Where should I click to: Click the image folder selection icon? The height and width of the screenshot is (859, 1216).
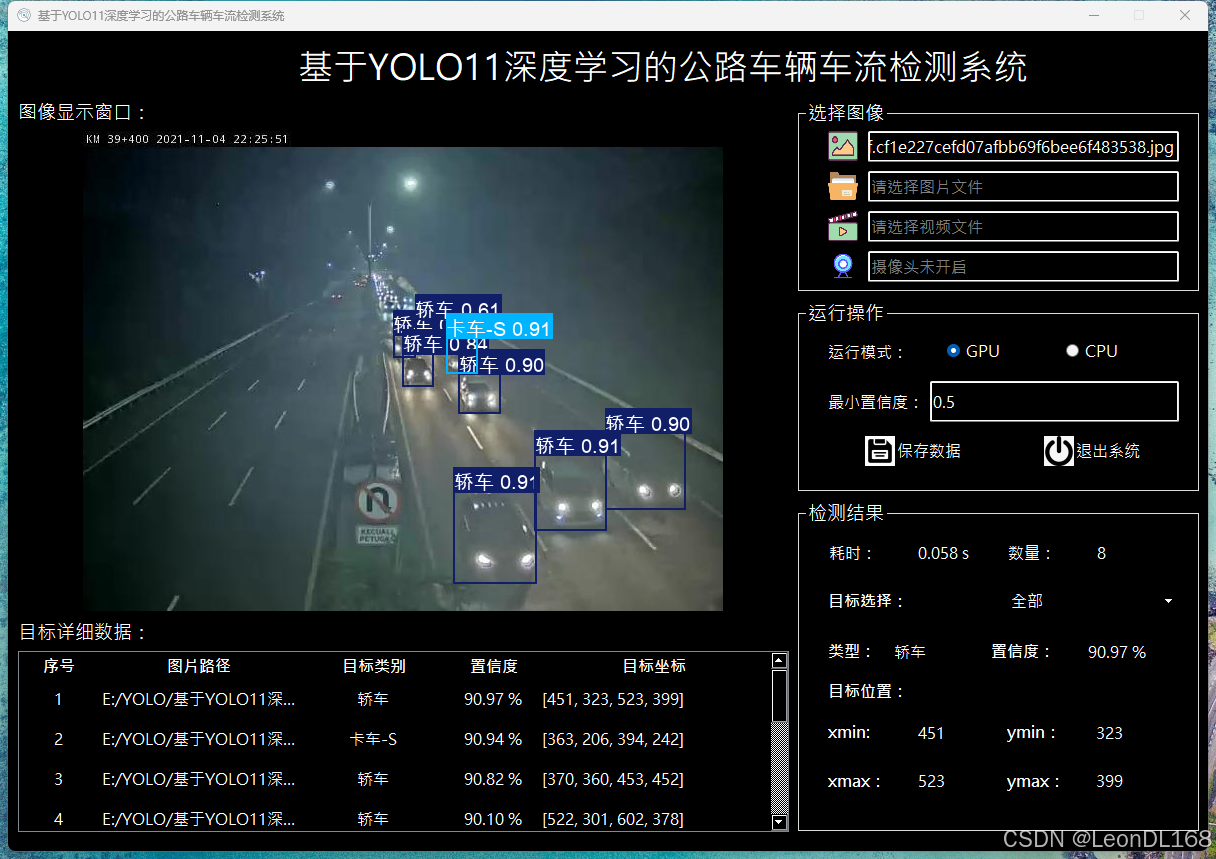click(x=843, y=186)
